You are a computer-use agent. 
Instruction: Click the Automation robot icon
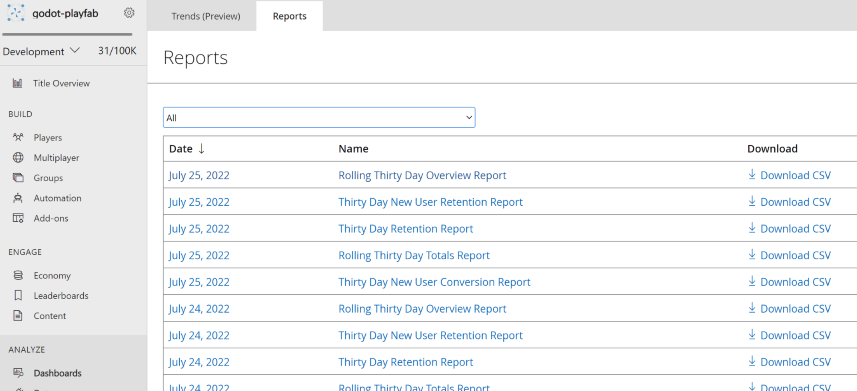pos(18,198)
